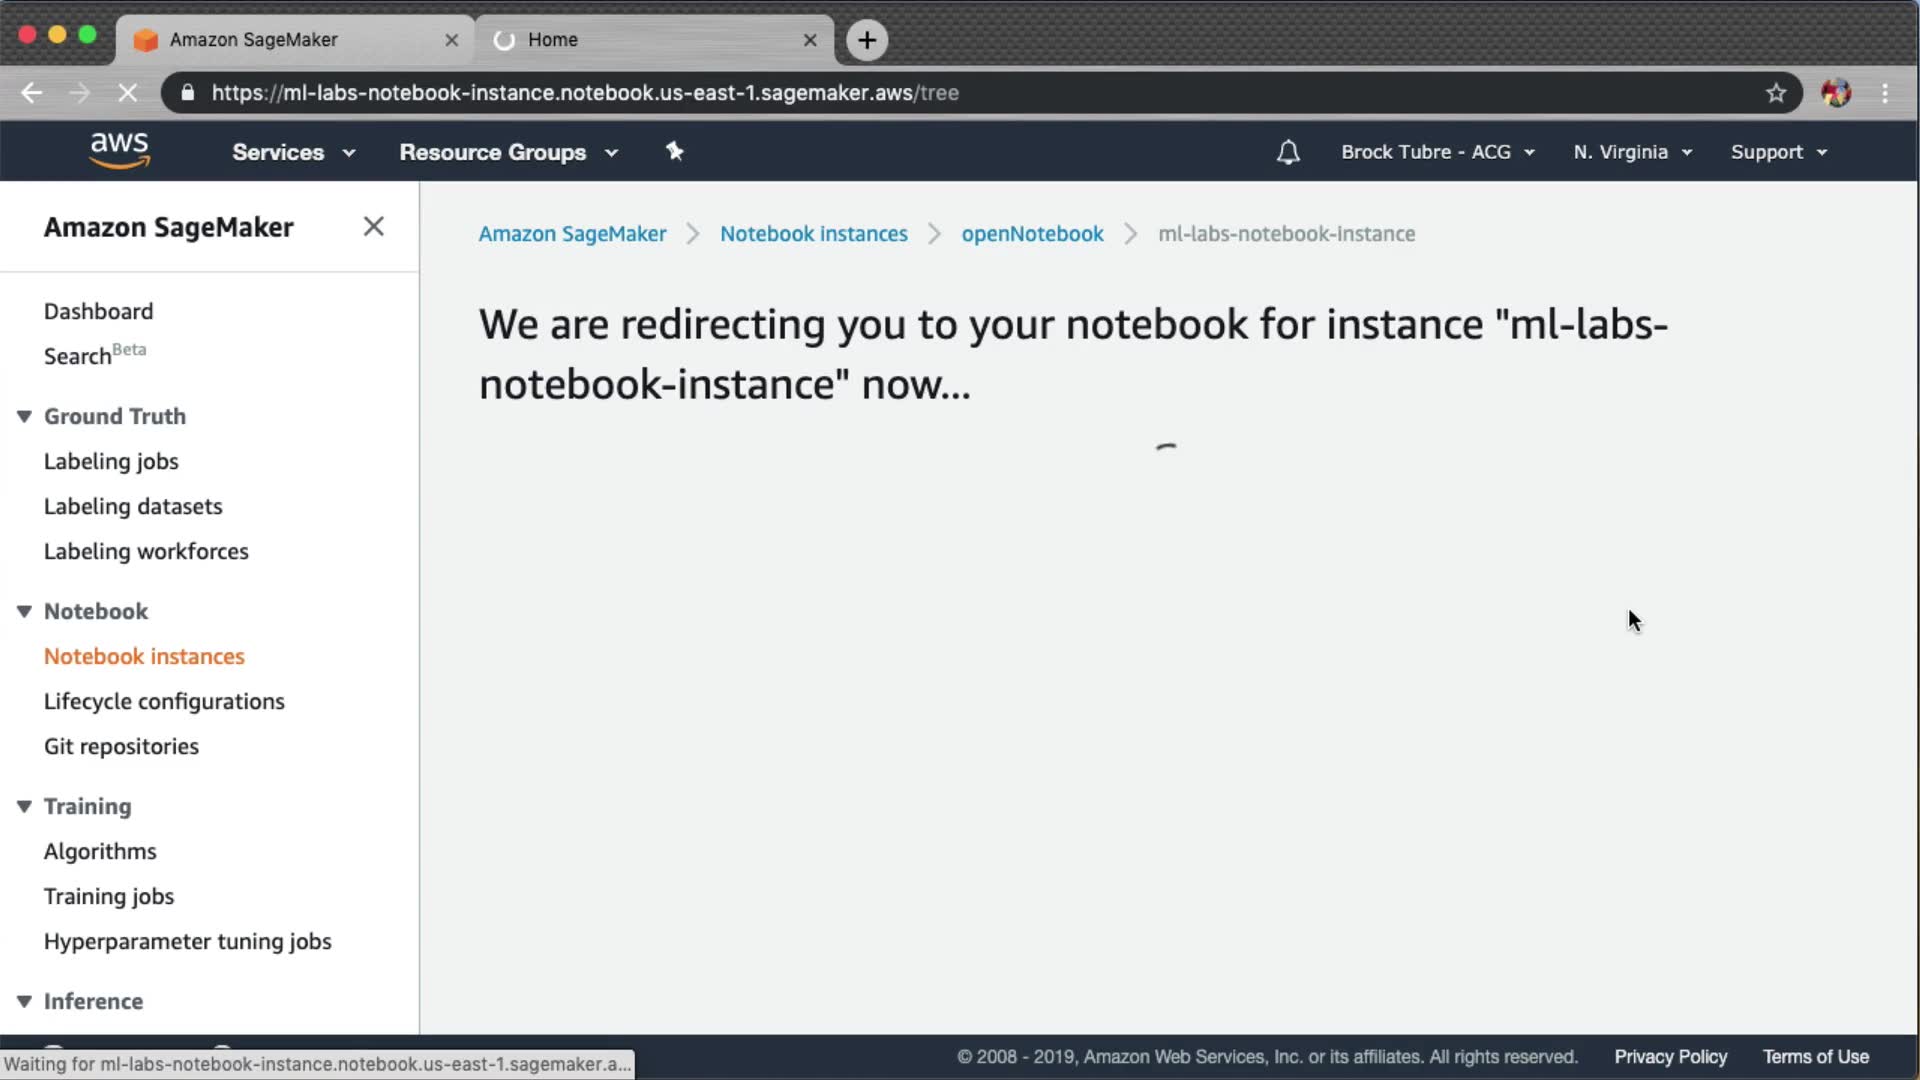Screen dimensions: 1920x1080
Task: Click the AWS logo home icon
Action: point(119,150)
